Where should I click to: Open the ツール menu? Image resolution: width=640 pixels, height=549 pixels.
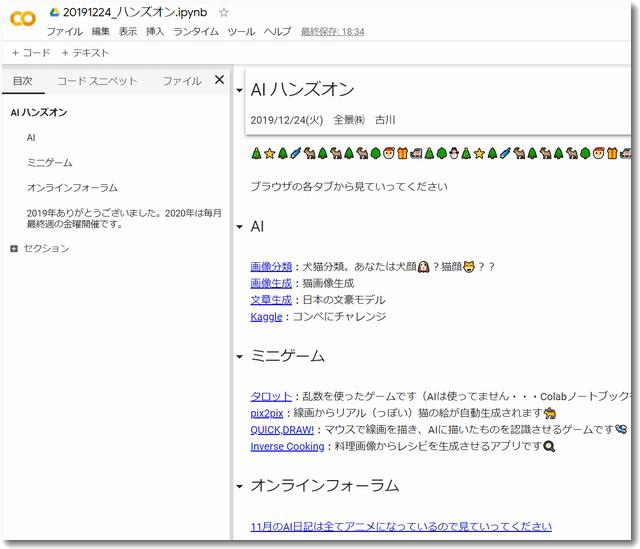tap(241, 31)
